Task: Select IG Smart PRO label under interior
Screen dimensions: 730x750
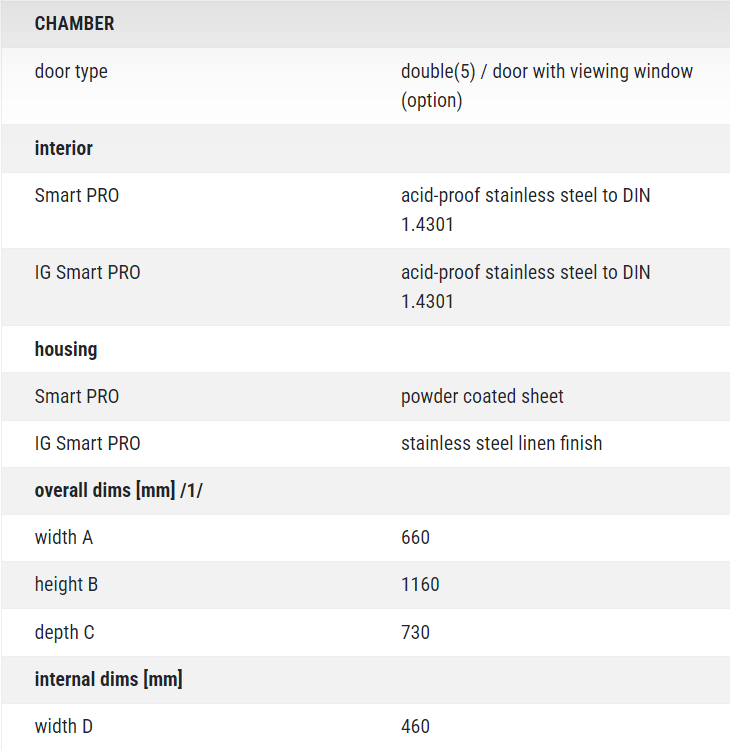Action: click(x=87, y=273)
